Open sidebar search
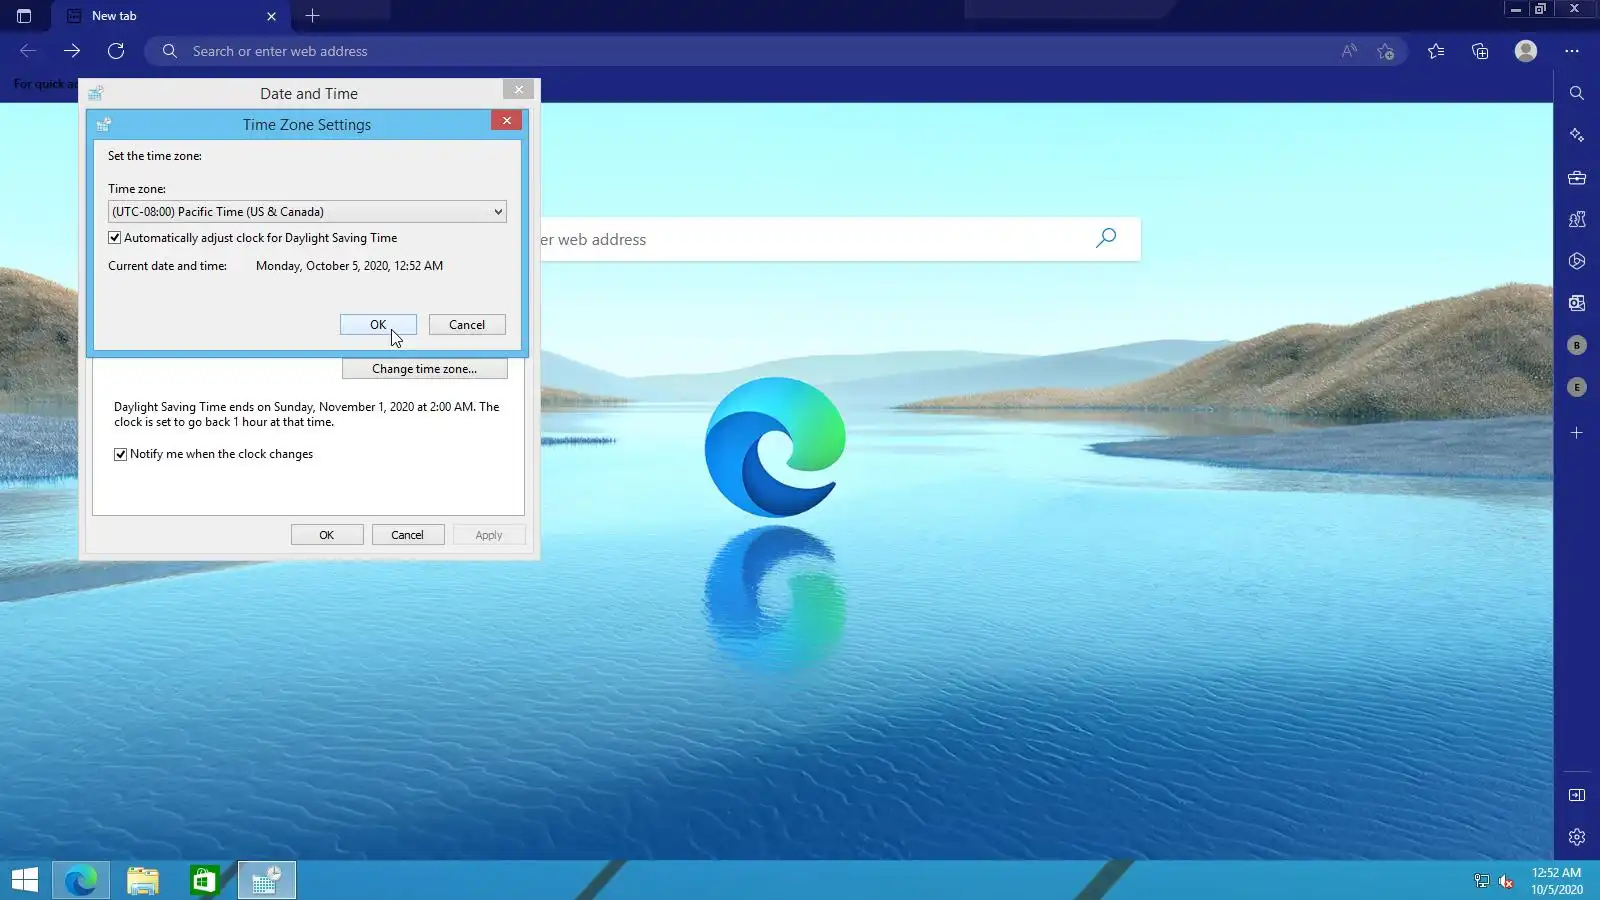The height and width of the screenshot is (900, 1600). click(x=1577, y=93)
